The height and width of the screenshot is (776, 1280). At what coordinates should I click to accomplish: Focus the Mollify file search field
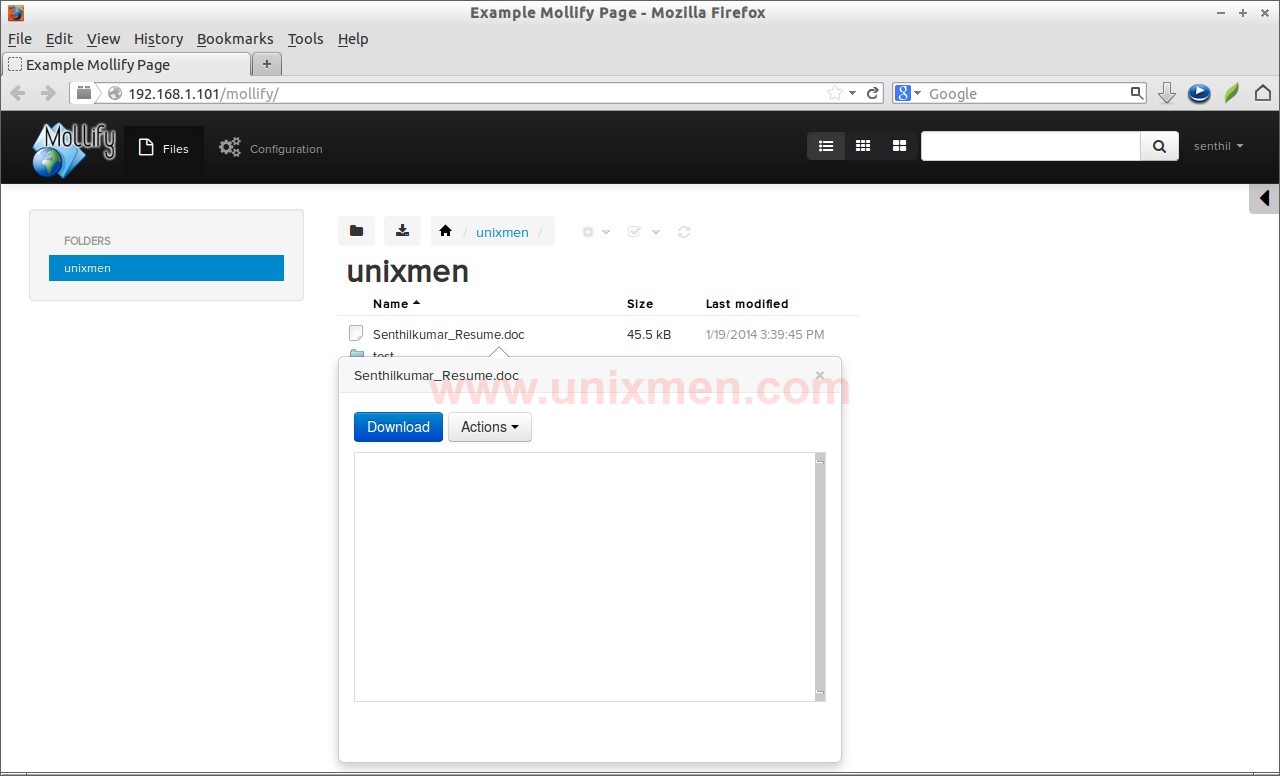tap(1031, 146)
